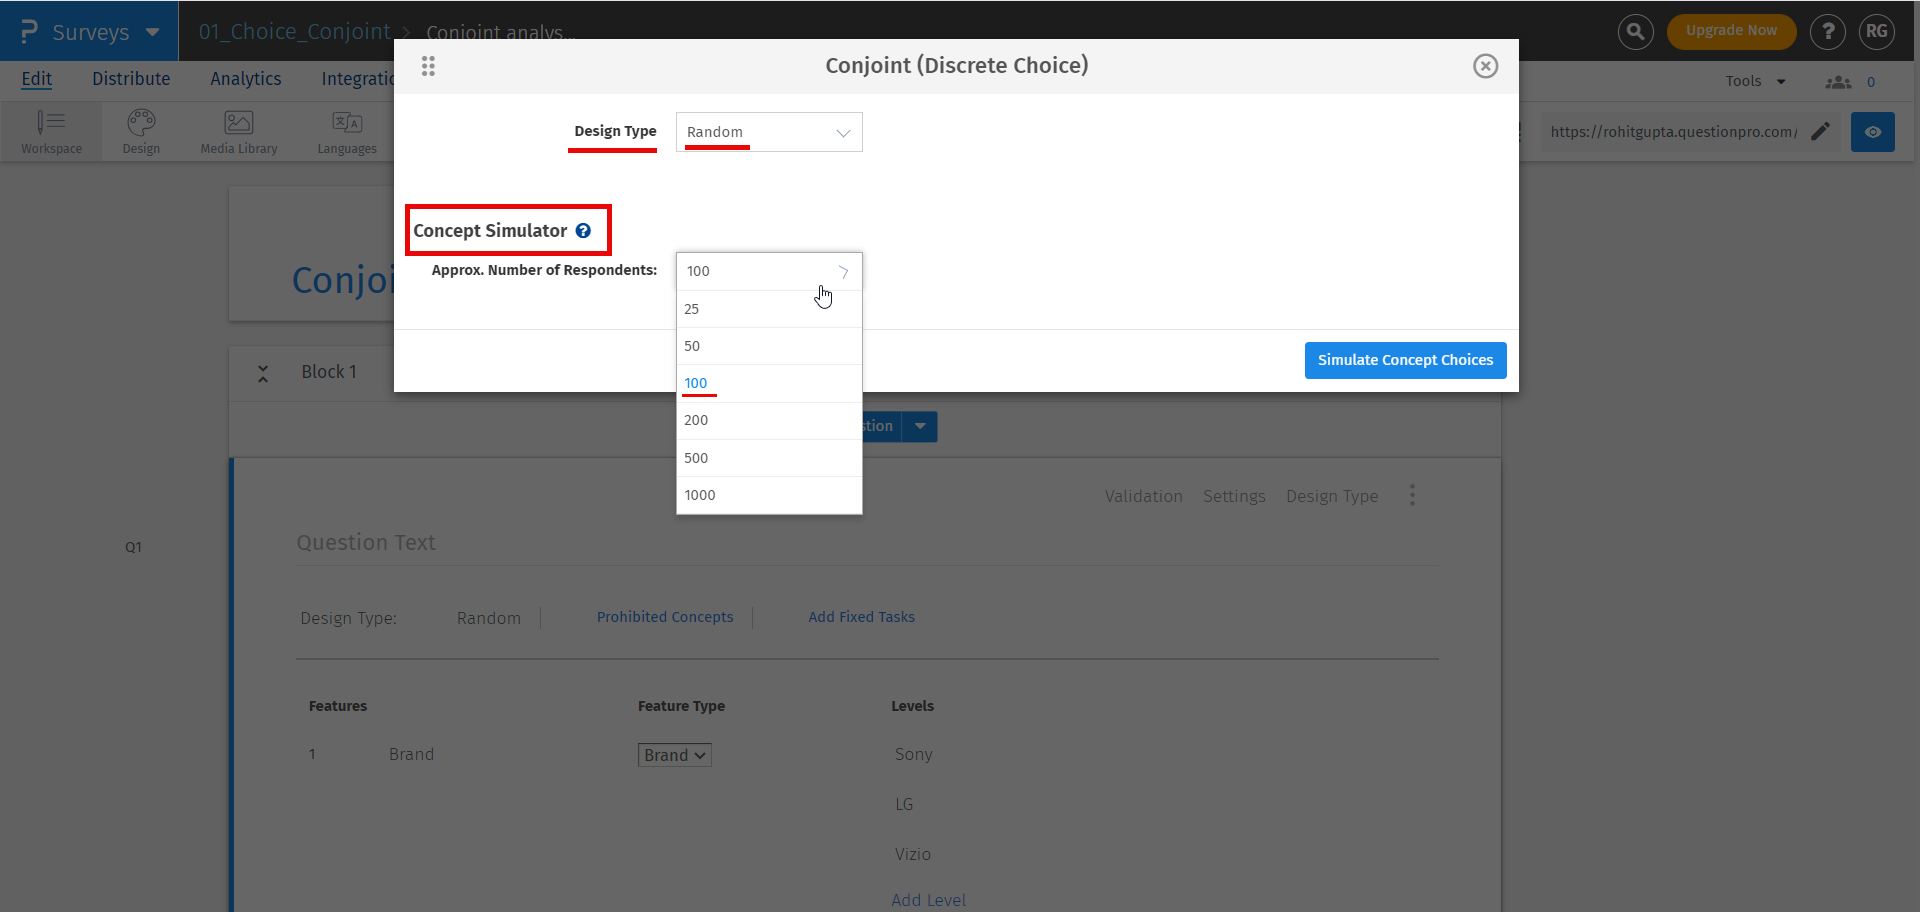Expand the Surveys product dropdown
This screenshot has width=1920, height=912.
click(x=152, y=32)
